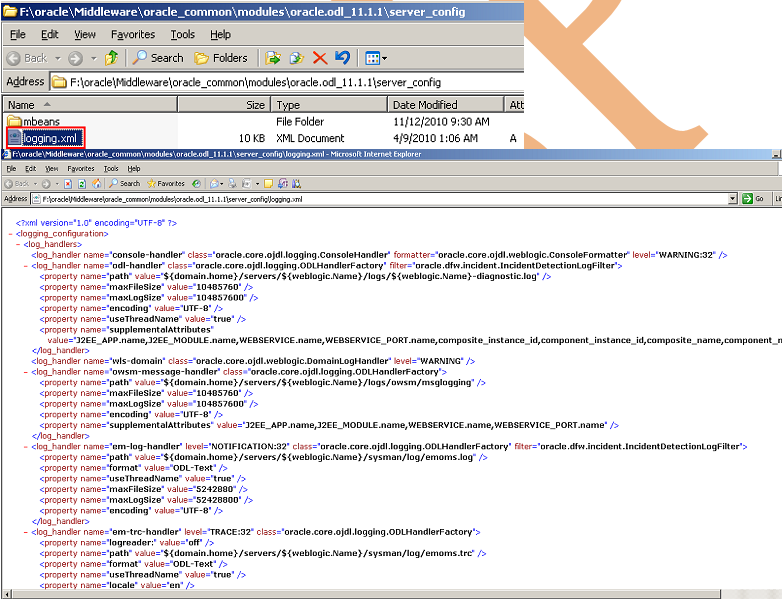Viewport: 782px width, 599px height.
Task: Click the blue Undo icon in Explorer
Action: pyautogui.click(x=343, y=58)
